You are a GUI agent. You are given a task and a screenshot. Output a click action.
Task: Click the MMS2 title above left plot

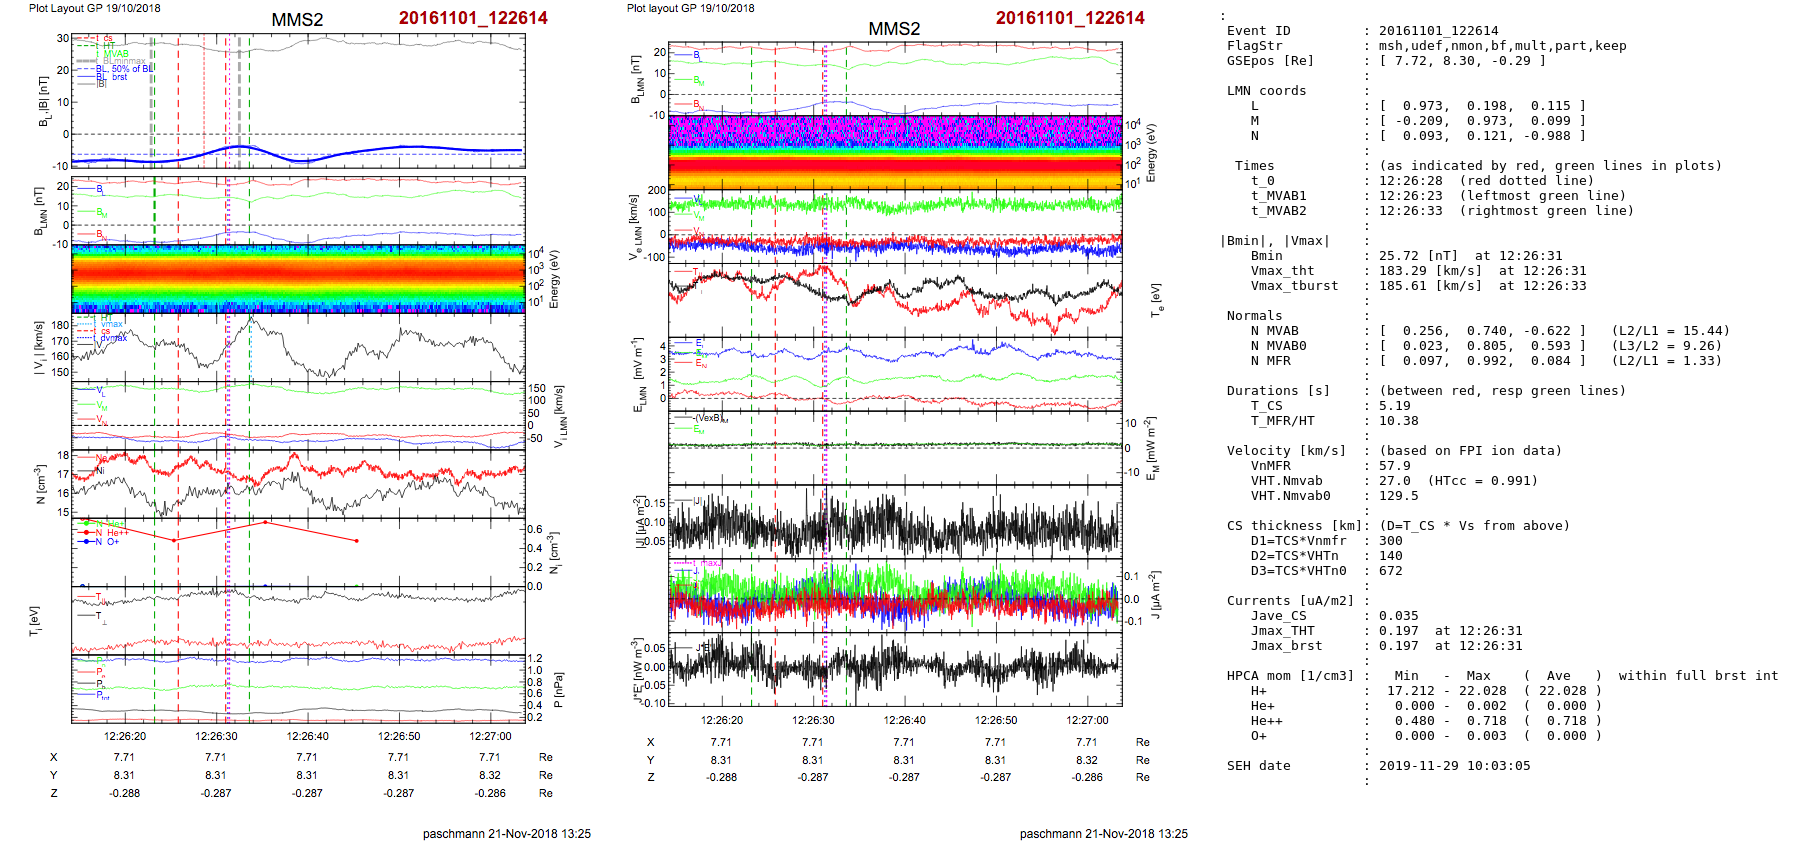tap(297, 20)
